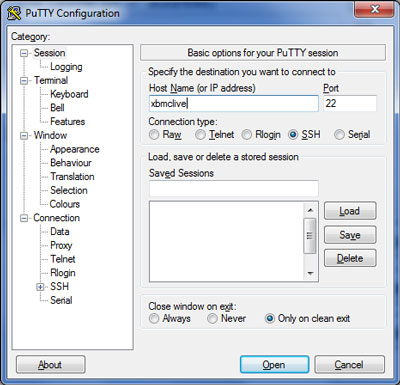Open the Logging category
The image size is (400, 385).
point(66,67)
